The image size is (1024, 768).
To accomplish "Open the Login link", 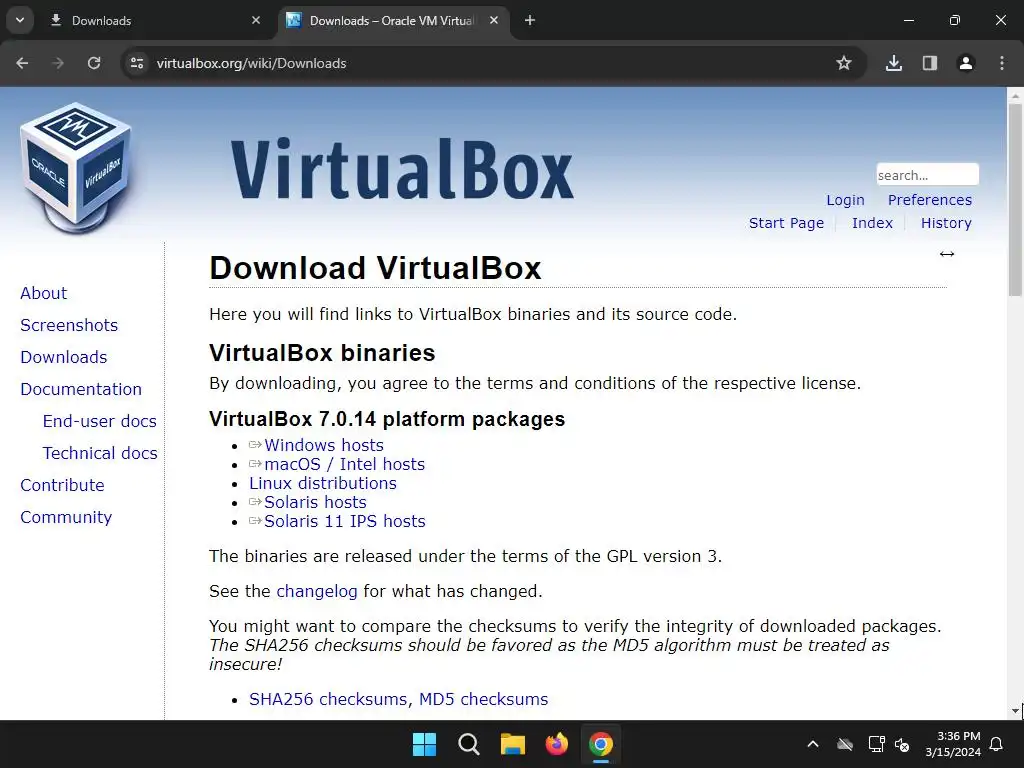I will pyautogui.click(x=845, y=200).
